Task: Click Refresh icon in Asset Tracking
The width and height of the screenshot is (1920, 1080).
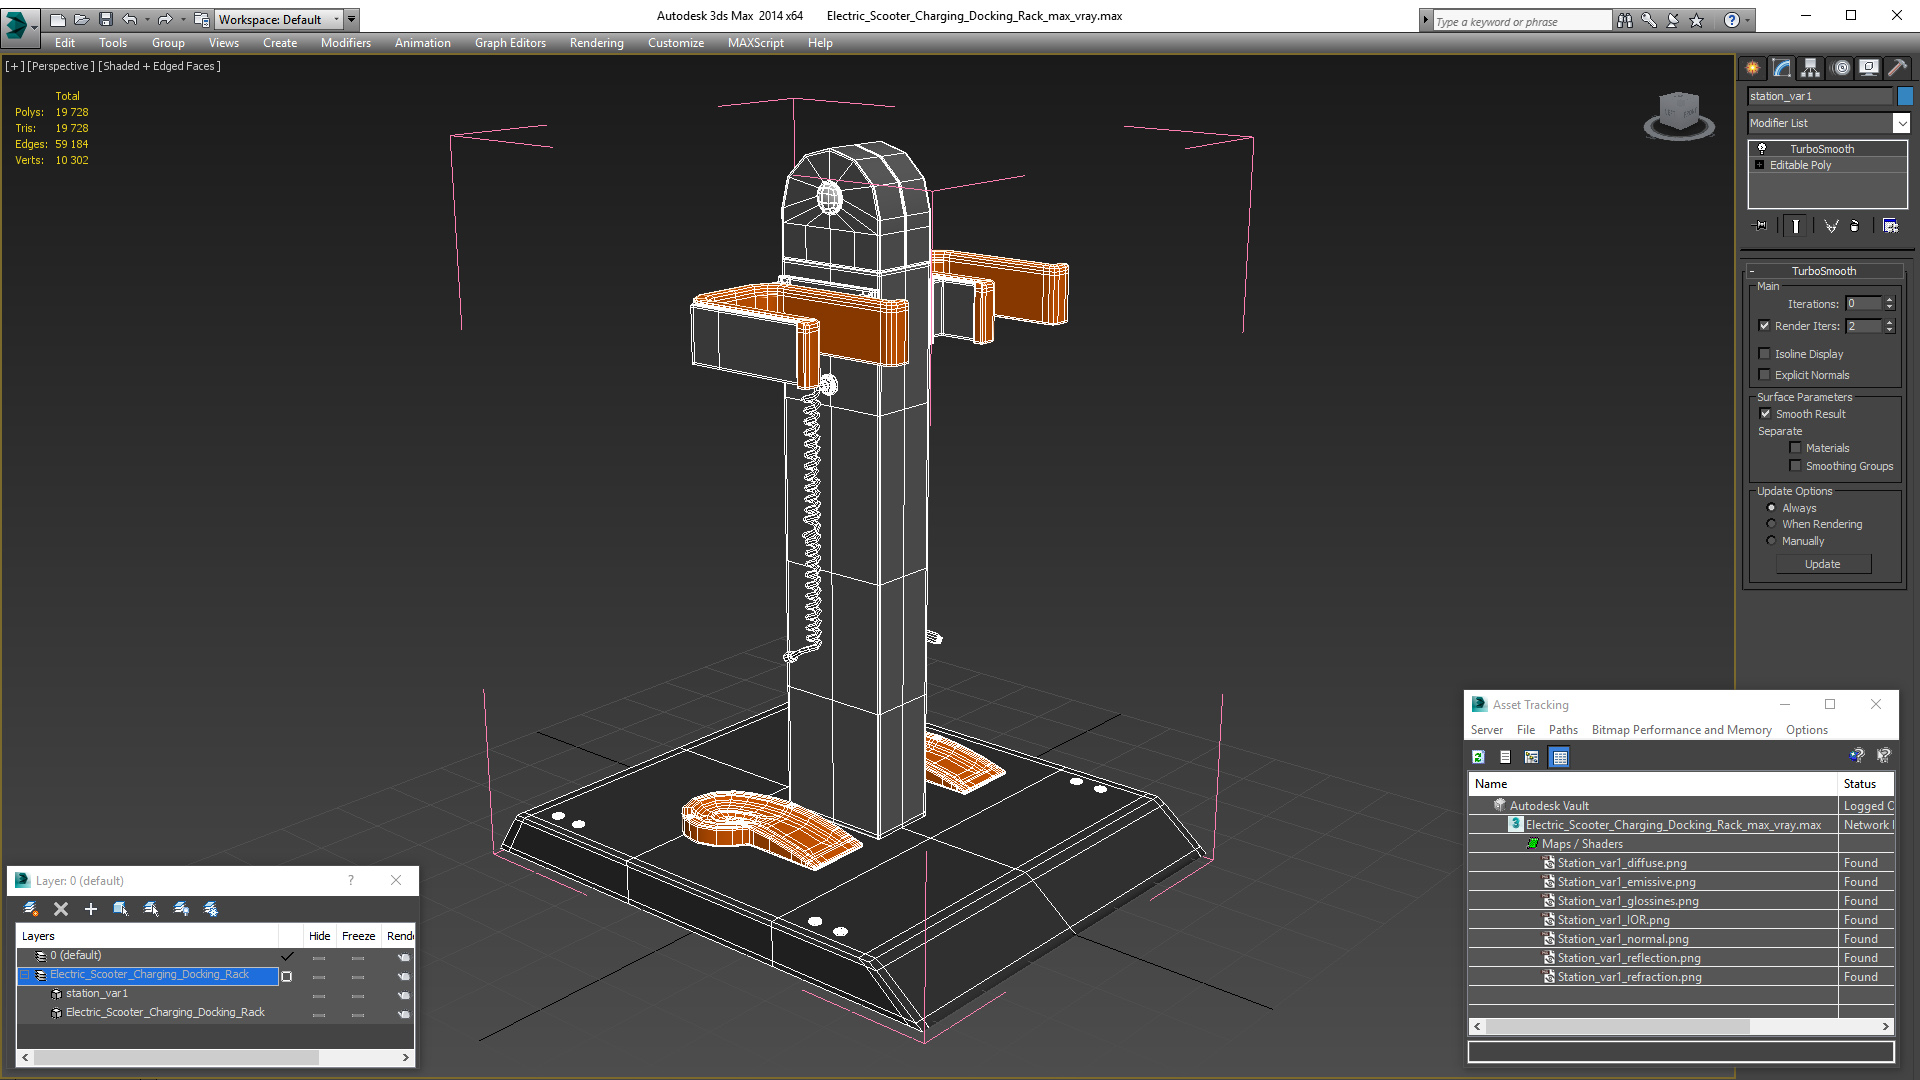Action: click(x=1478, y=757)
